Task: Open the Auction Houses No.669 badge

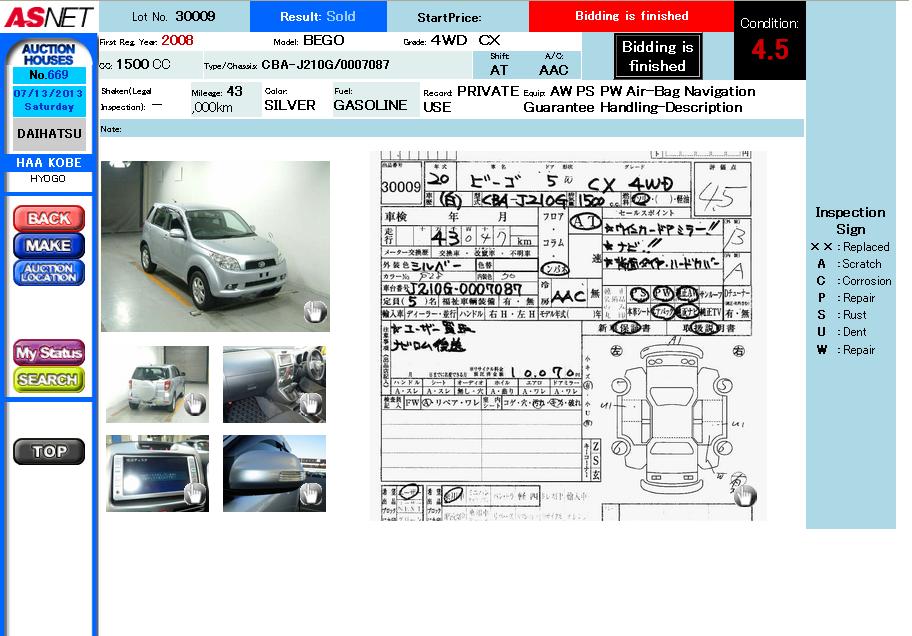Action: click(x=48, y=61)
